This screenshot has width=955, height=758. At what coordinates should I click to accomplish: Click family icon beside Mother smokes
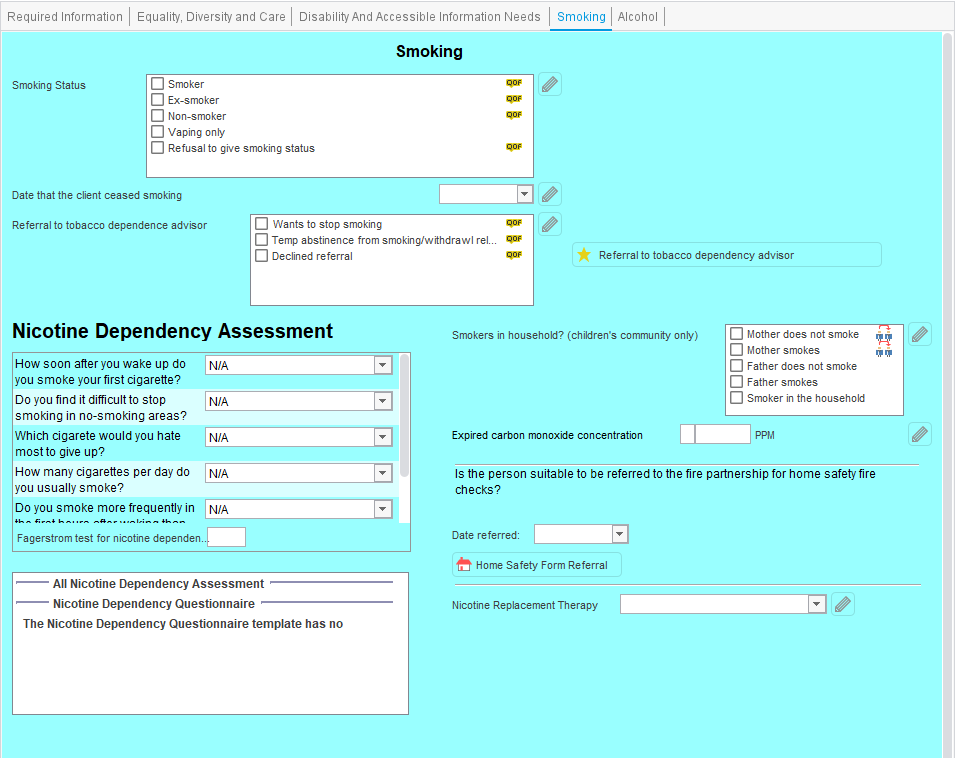click(x=884, y=351)
